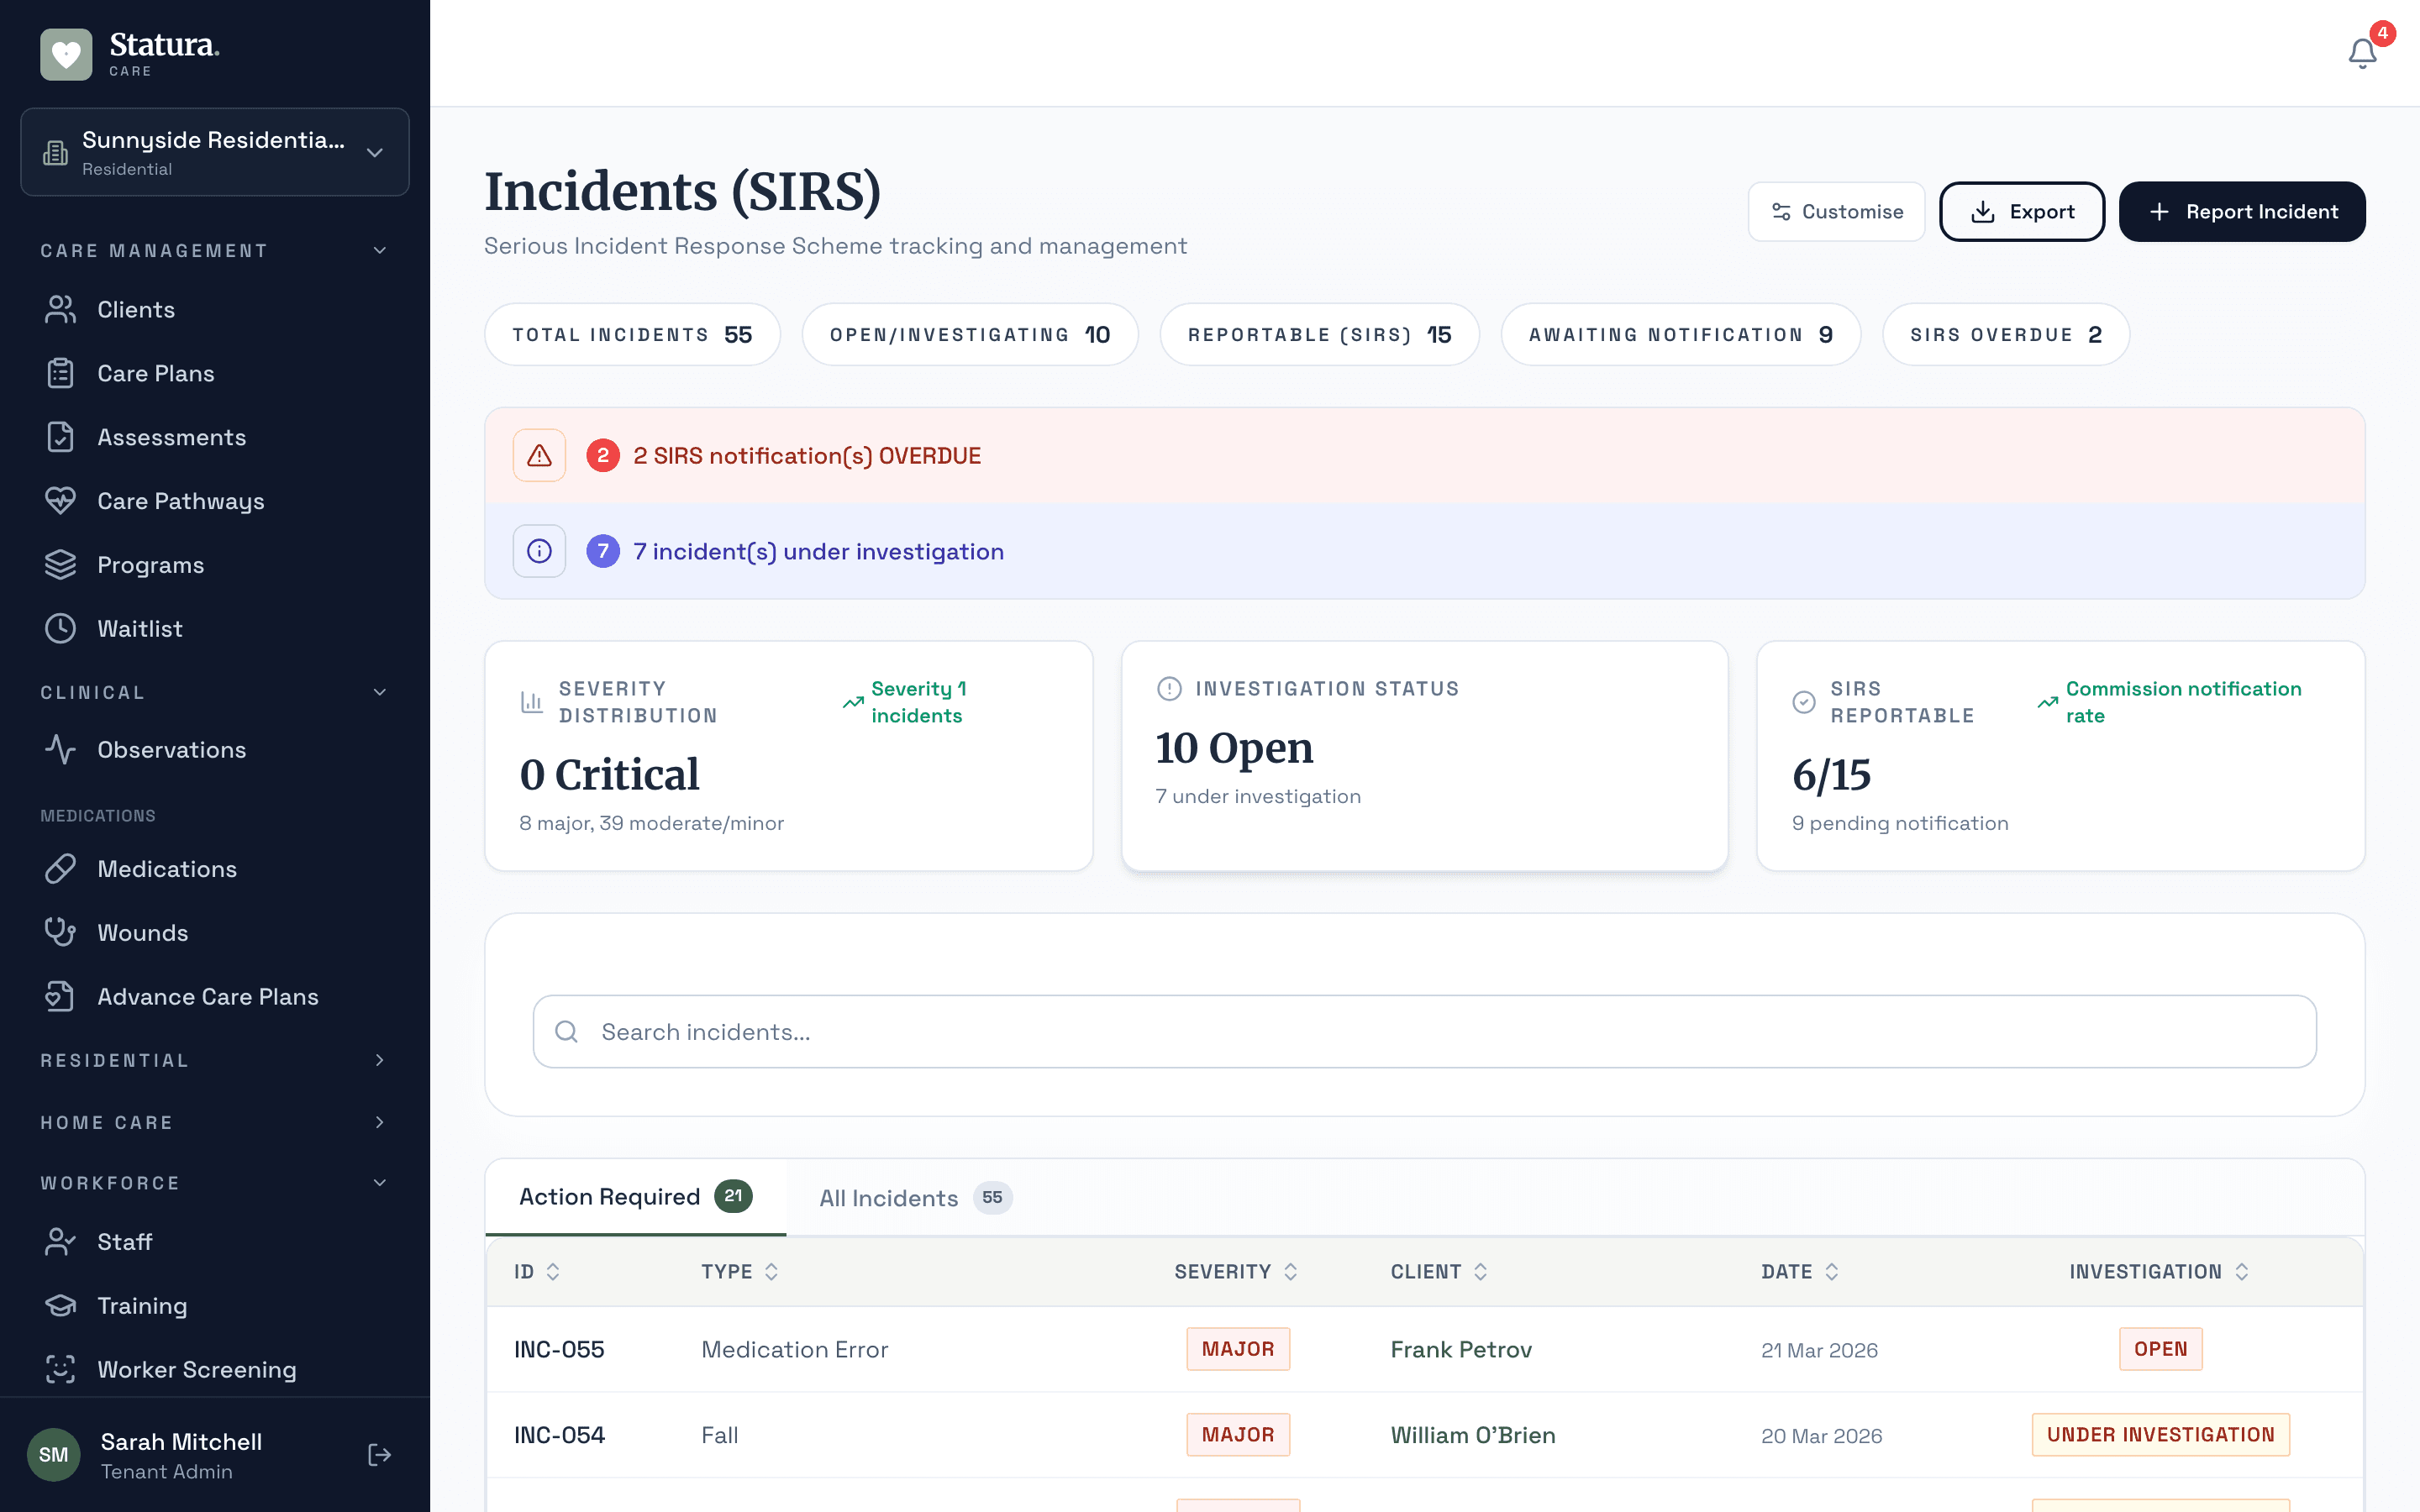The height and width of the screenshot is (1512, 2420).
Task: Open the Sunnyside Residential facility switcher
Action: 214,152
